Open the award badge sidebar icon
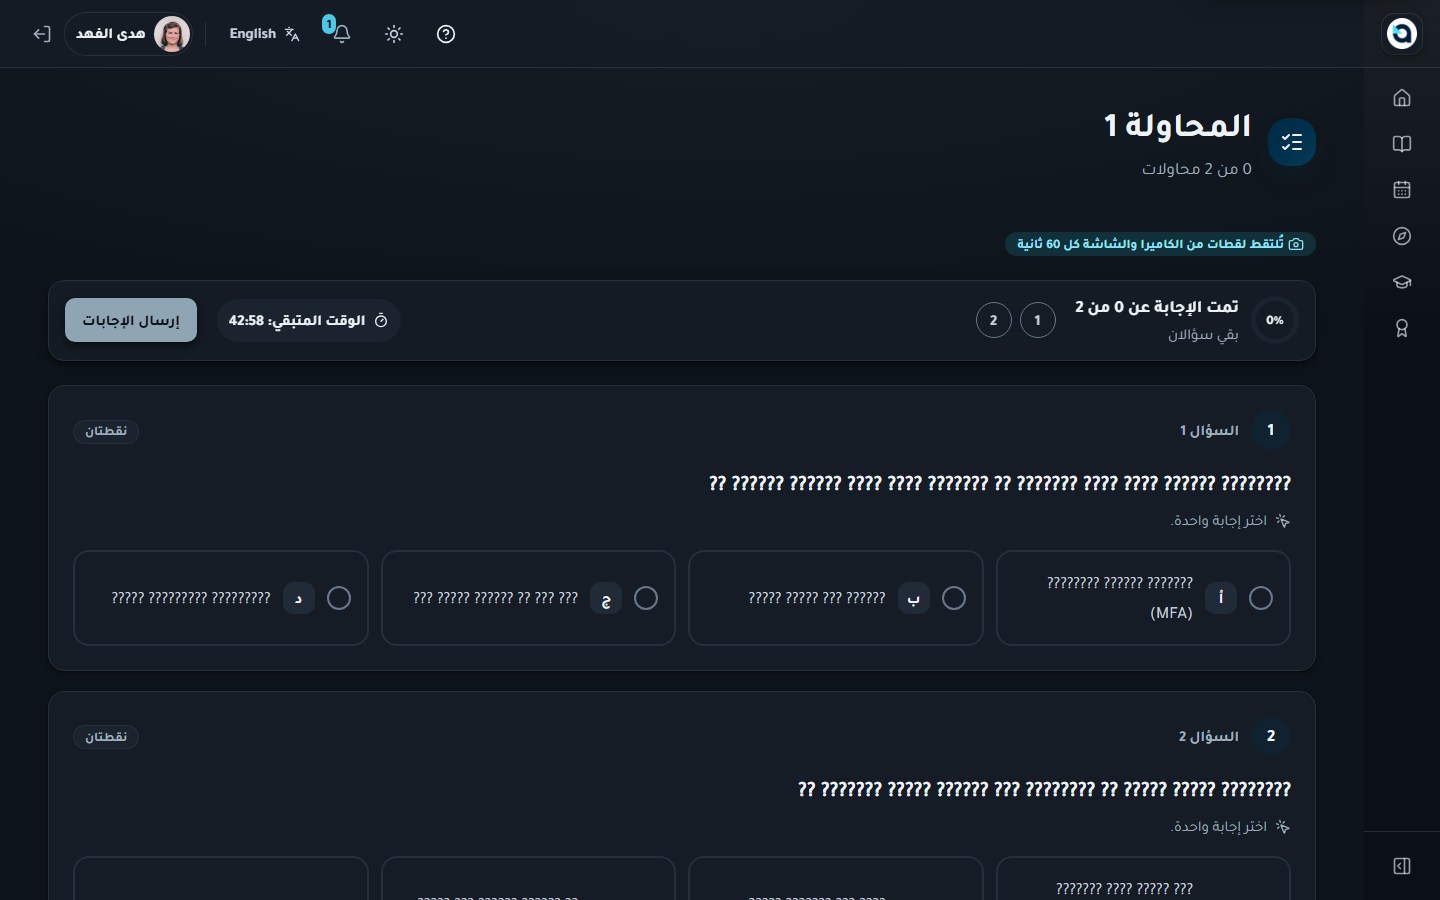Viewport: 1440px width, 900px height. click(1402, 328)
